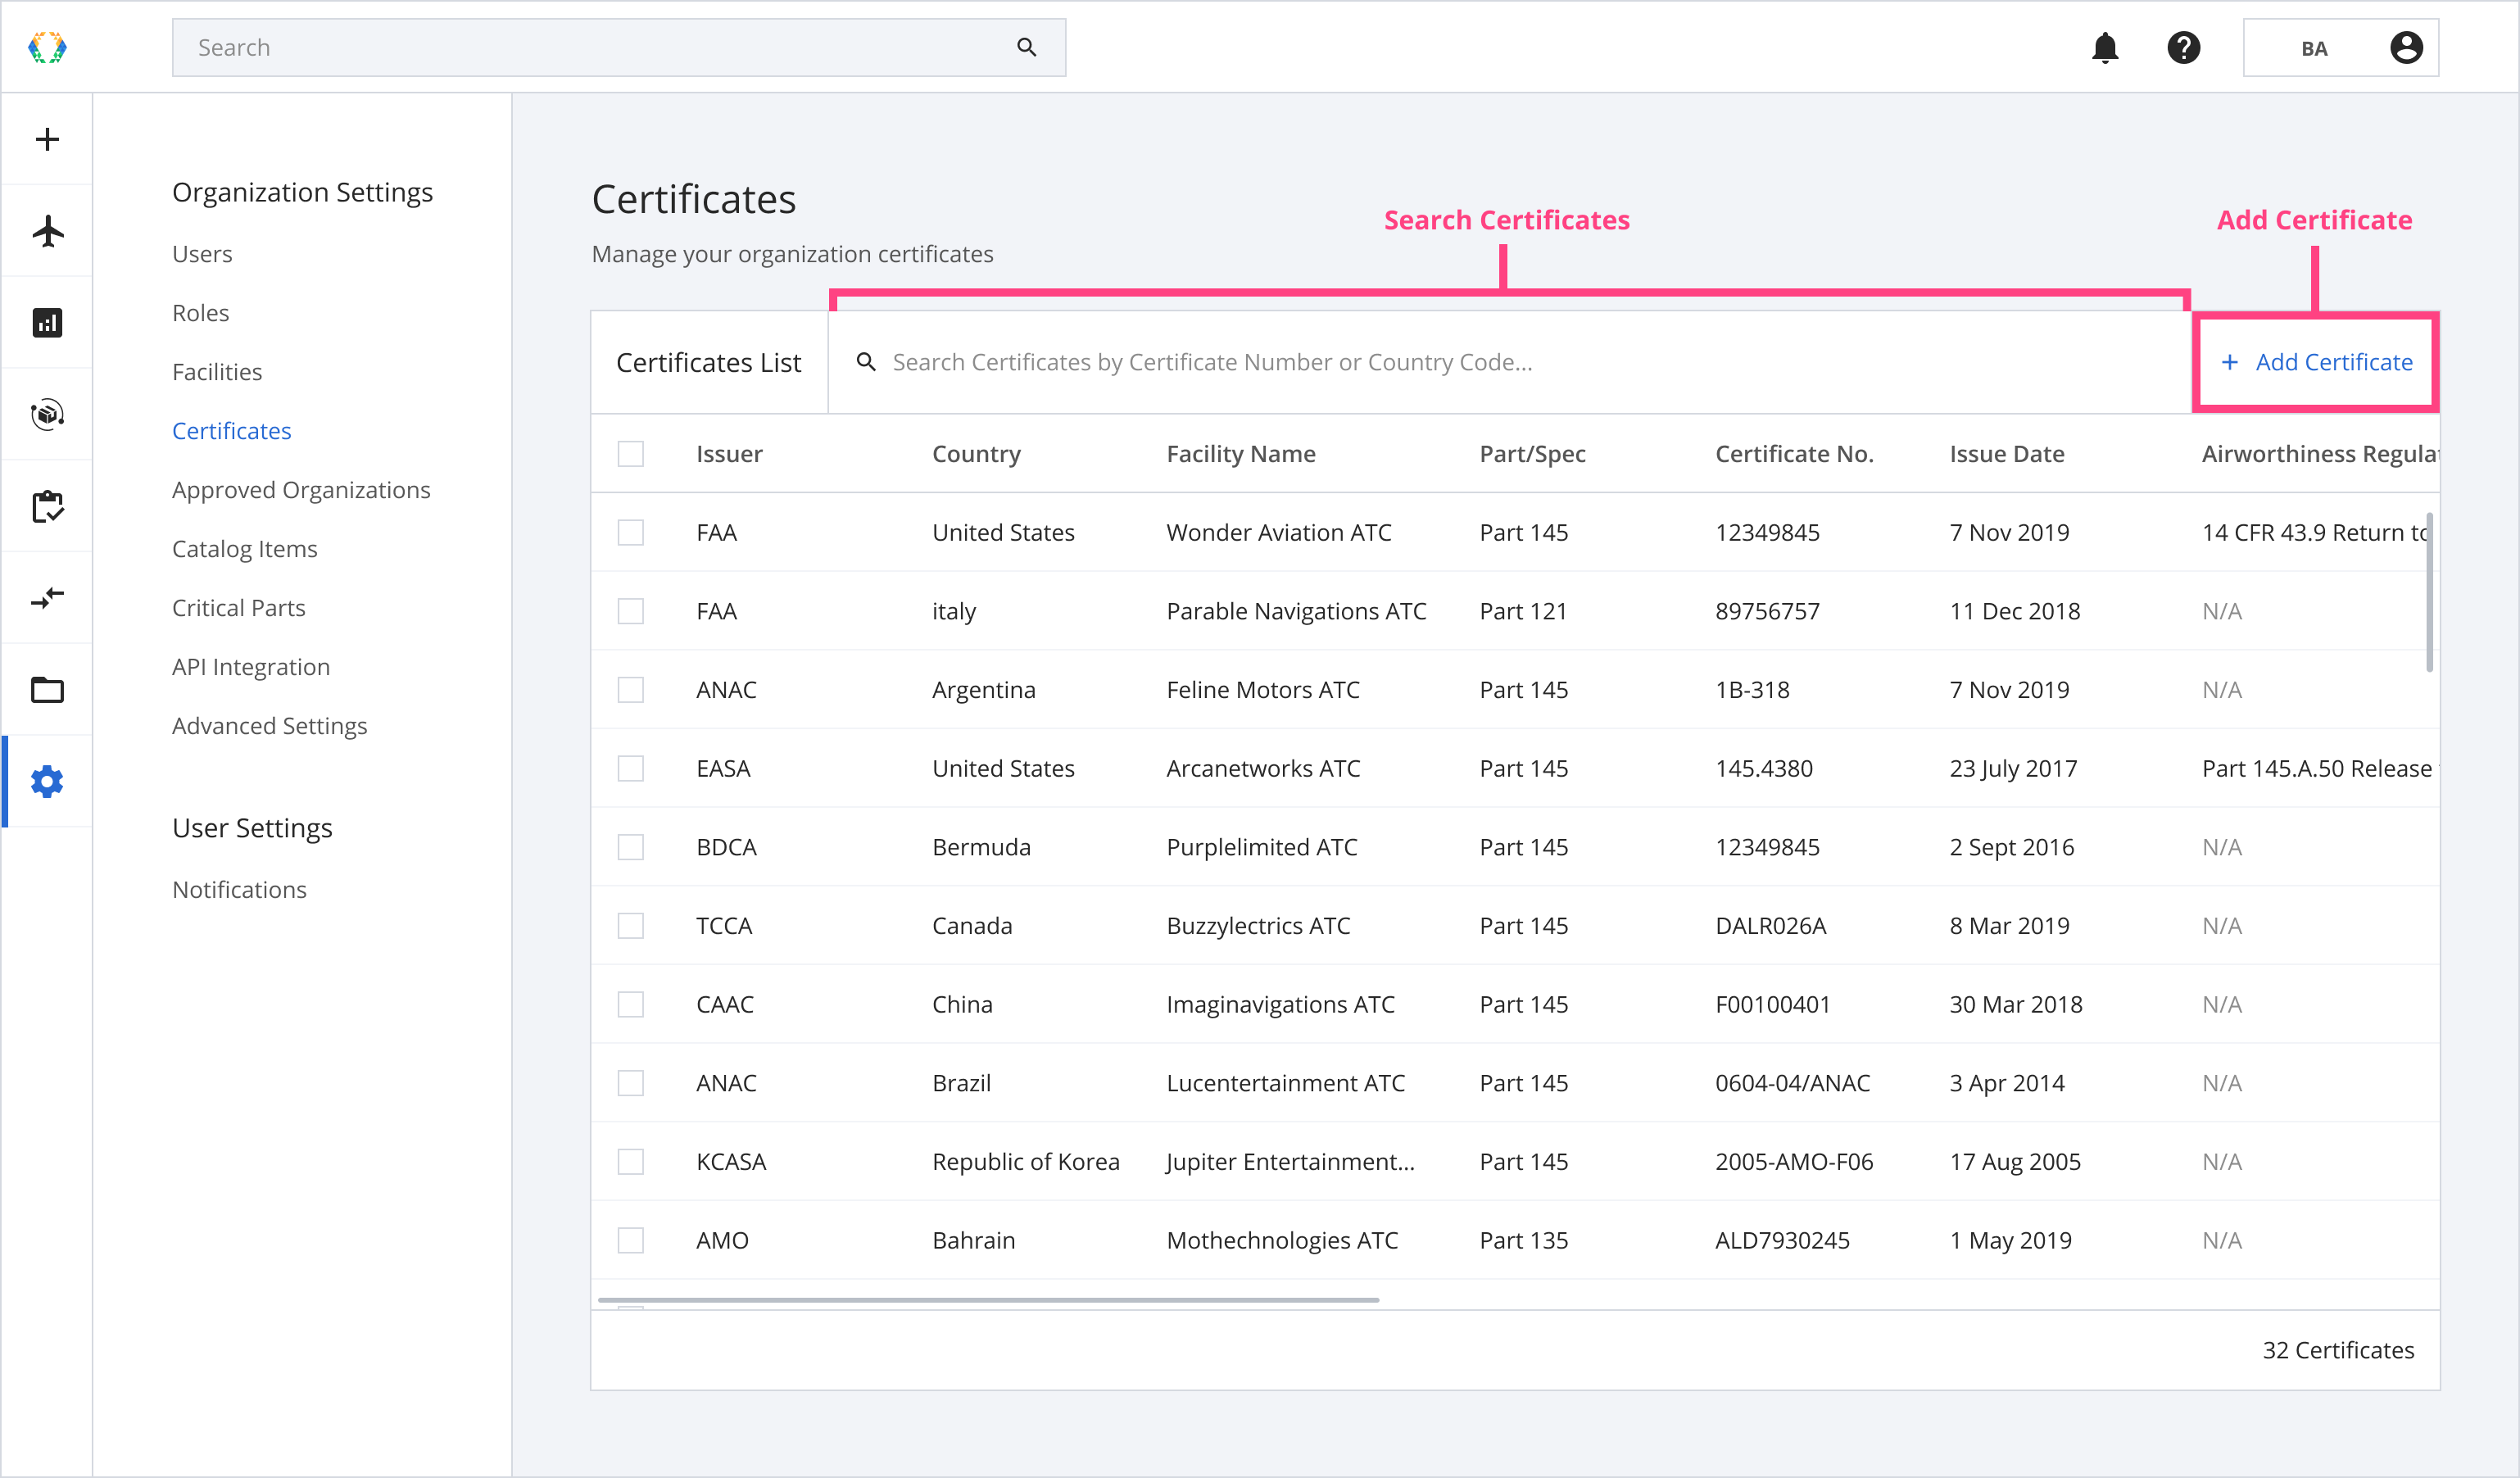Open Advanced Settings page
Screen dimensions: 2520x1478
(x=270, y=726)
